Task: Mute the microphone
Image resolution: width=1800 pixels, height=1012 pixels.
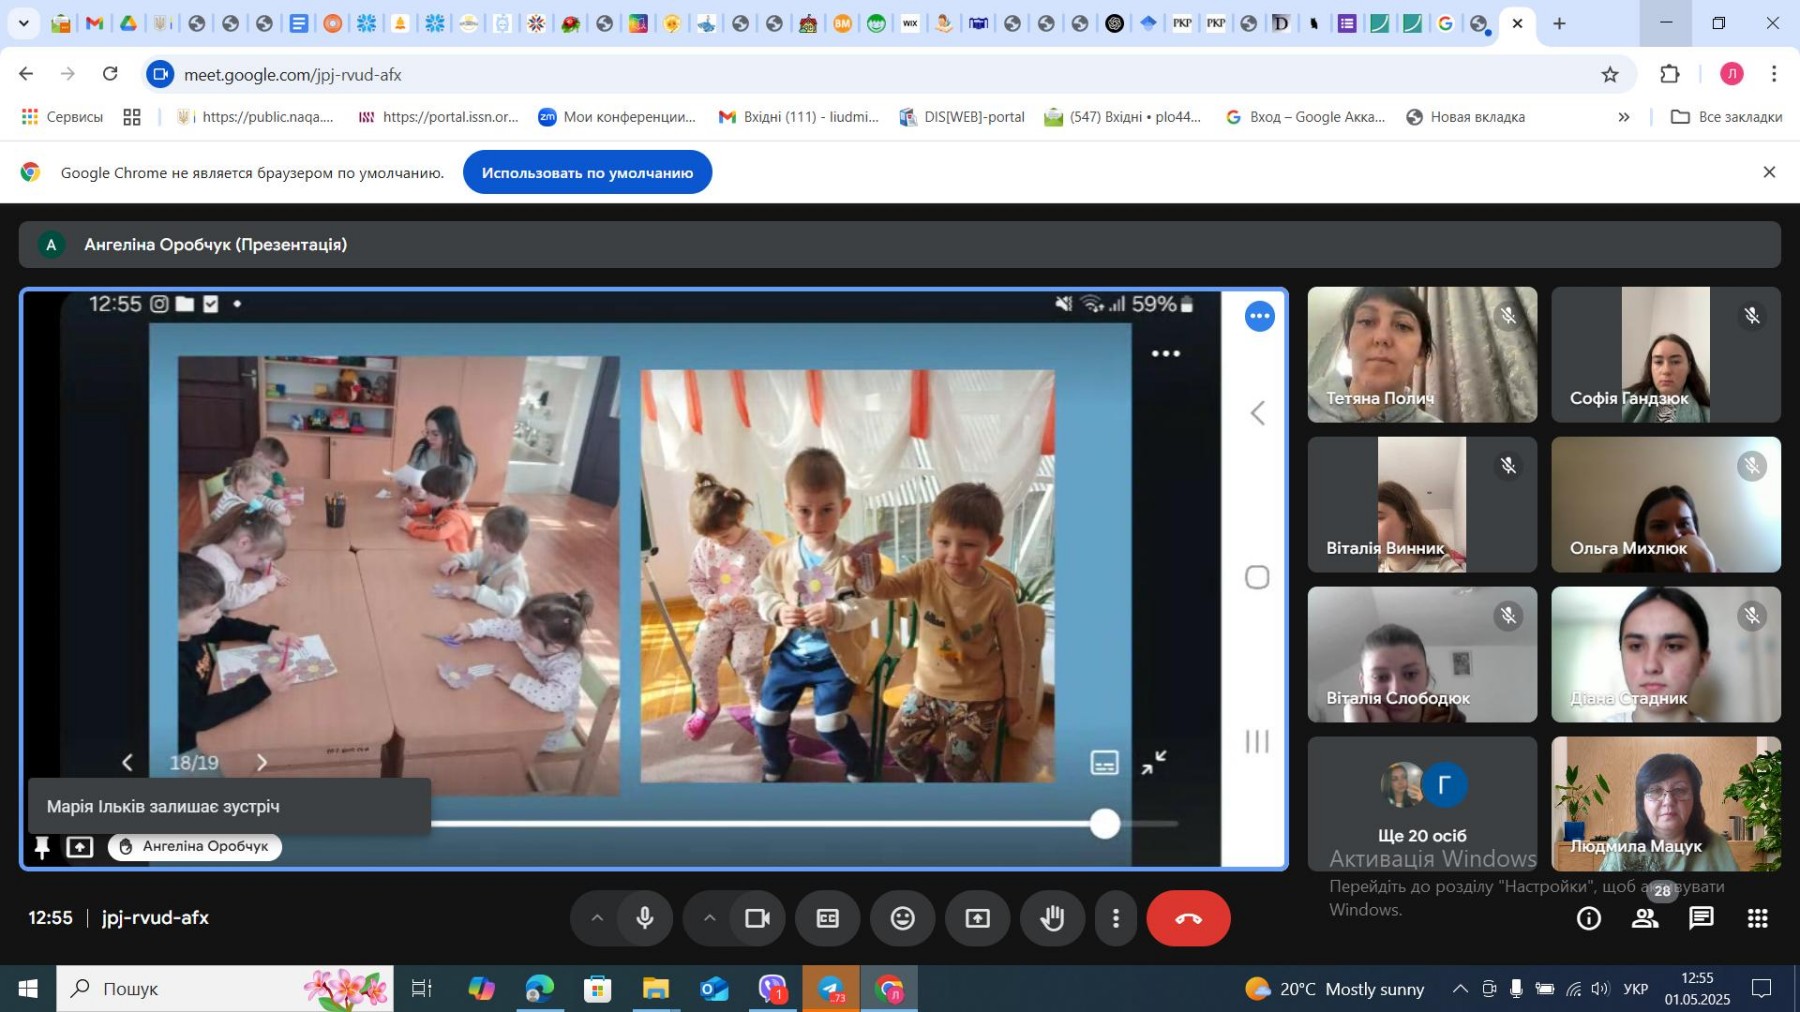Action: pyautogui.click(x=645, y=918)
